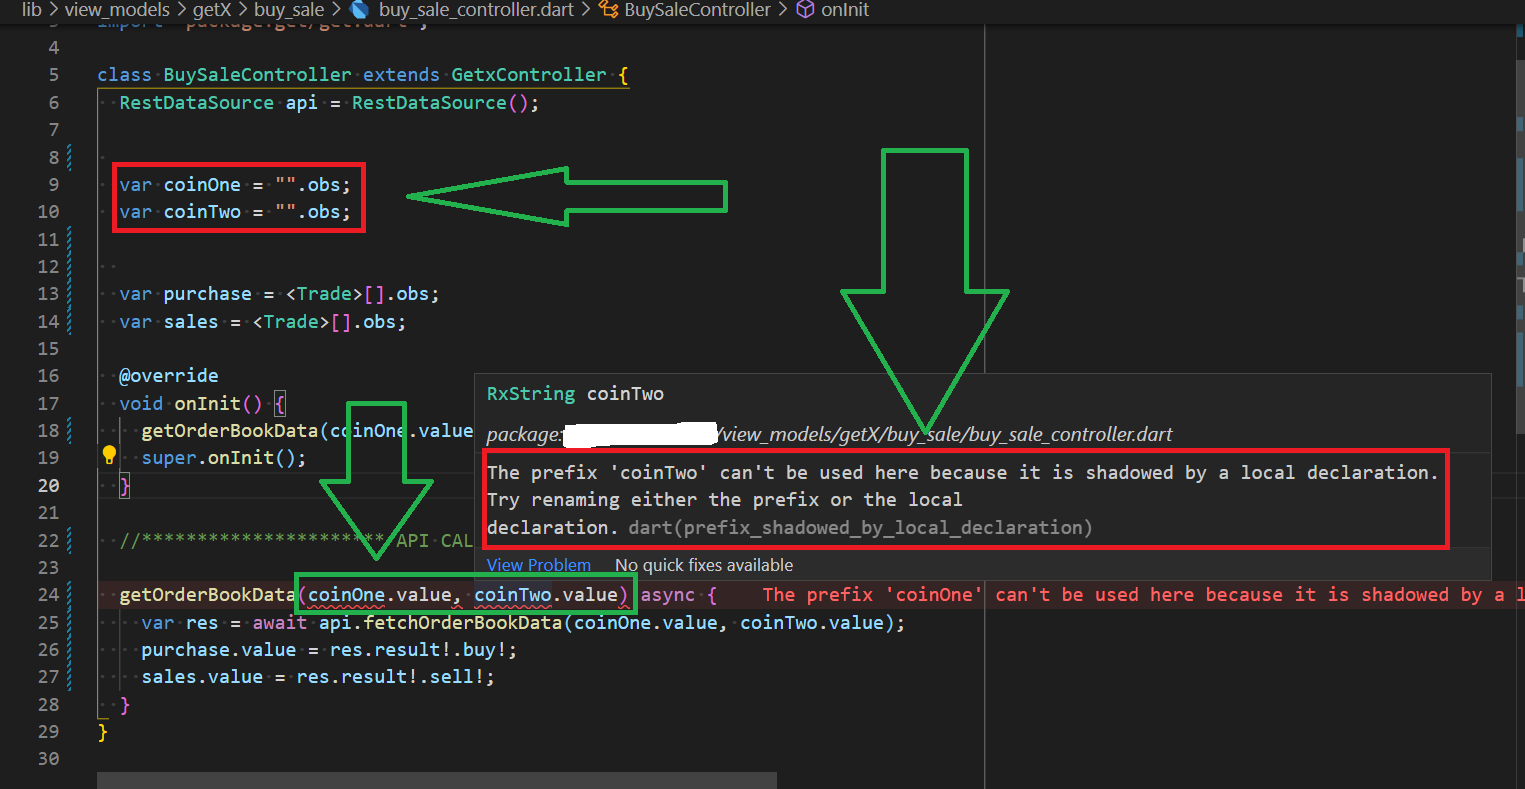Click the method icon beside onInit breadcrumb
This screenshot has width=1525, height=789.
(806, 11)
